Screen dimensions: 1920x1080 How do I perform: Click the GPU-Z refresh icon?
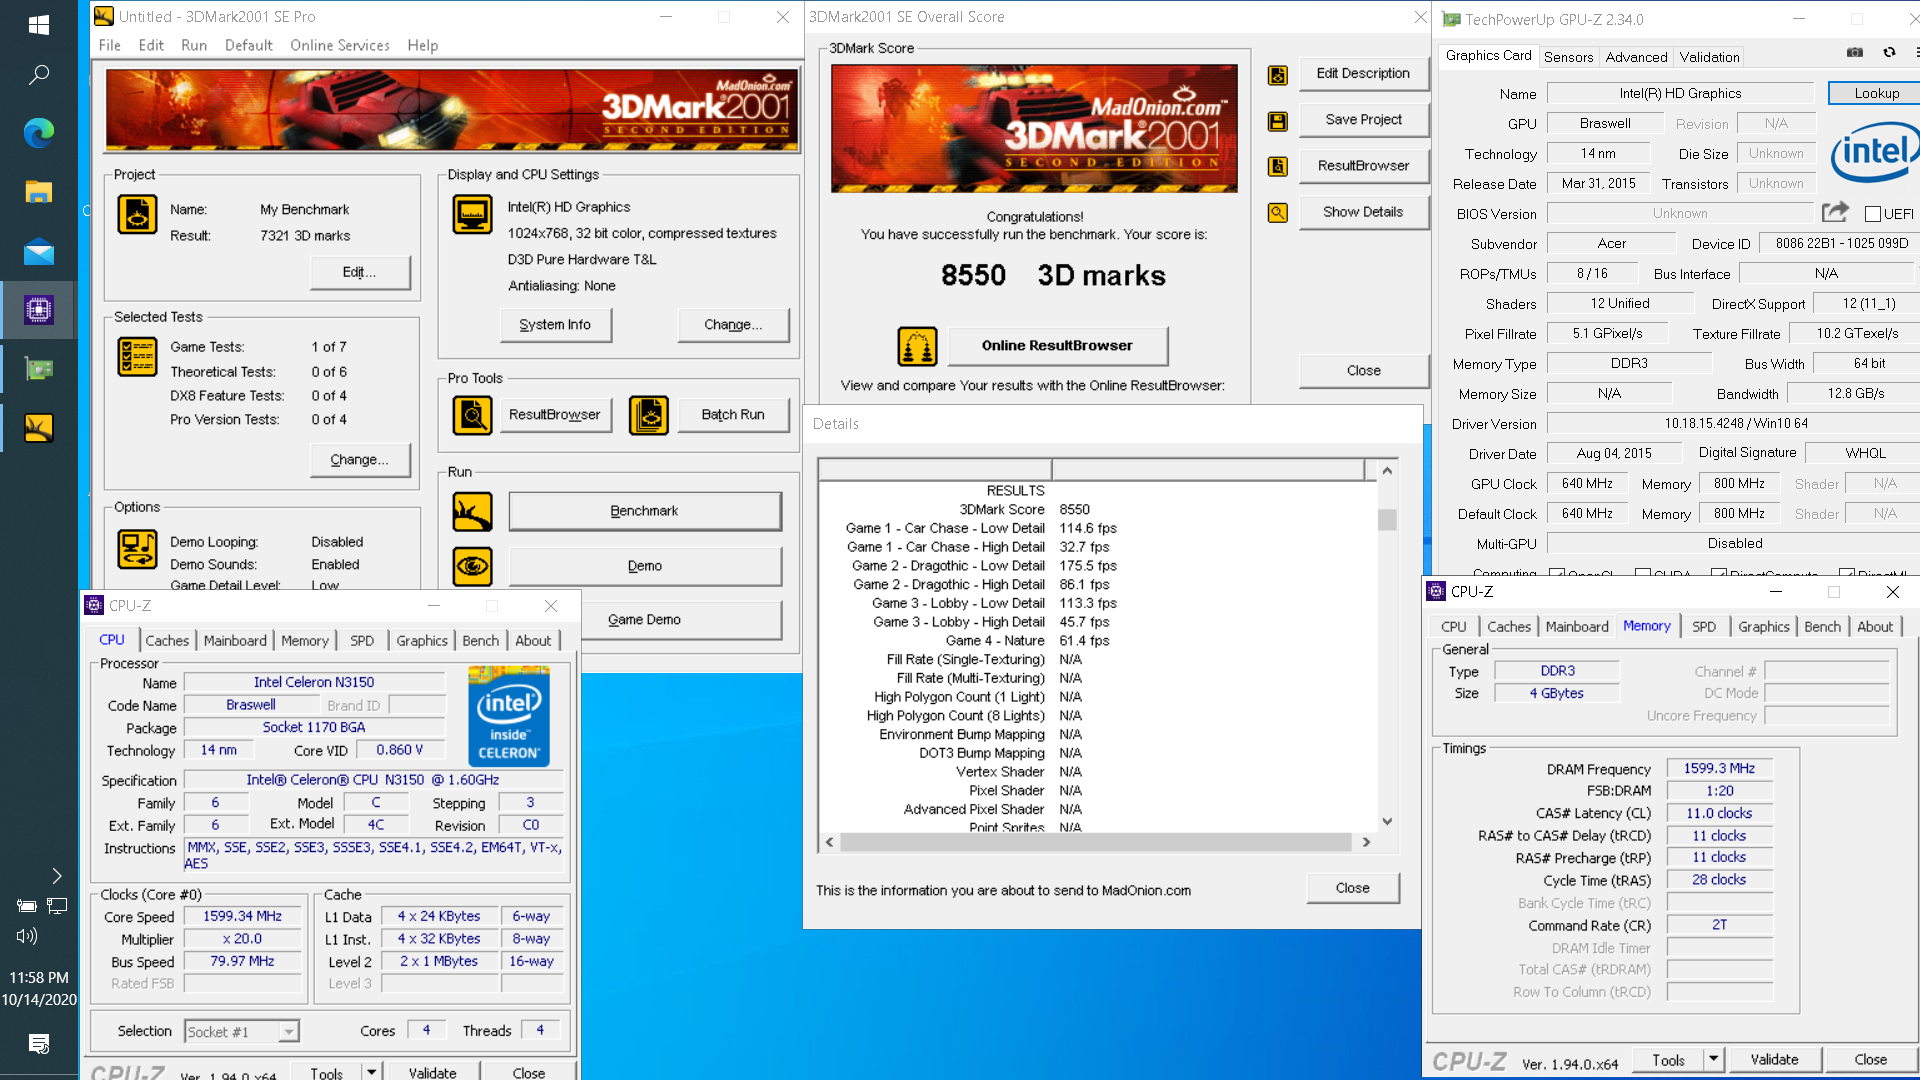(x=1889, y=52)
